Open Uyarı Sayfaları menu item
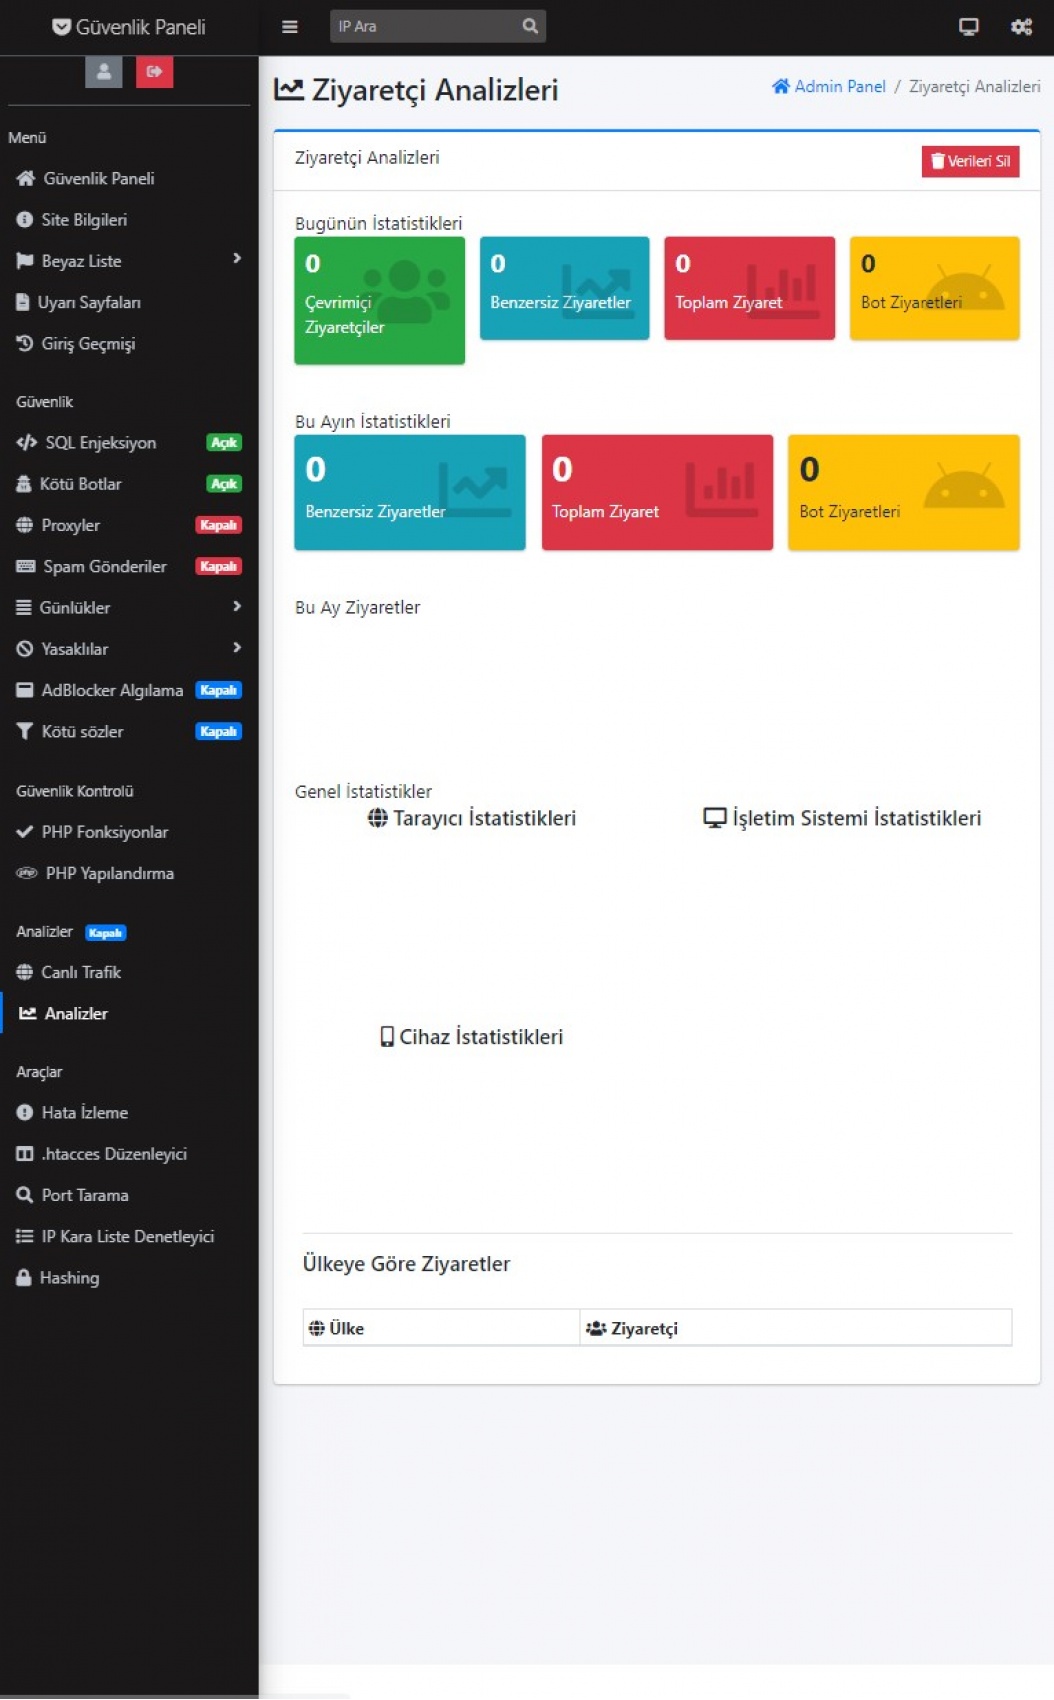1054x1700 pixels. tap(129, 302)
